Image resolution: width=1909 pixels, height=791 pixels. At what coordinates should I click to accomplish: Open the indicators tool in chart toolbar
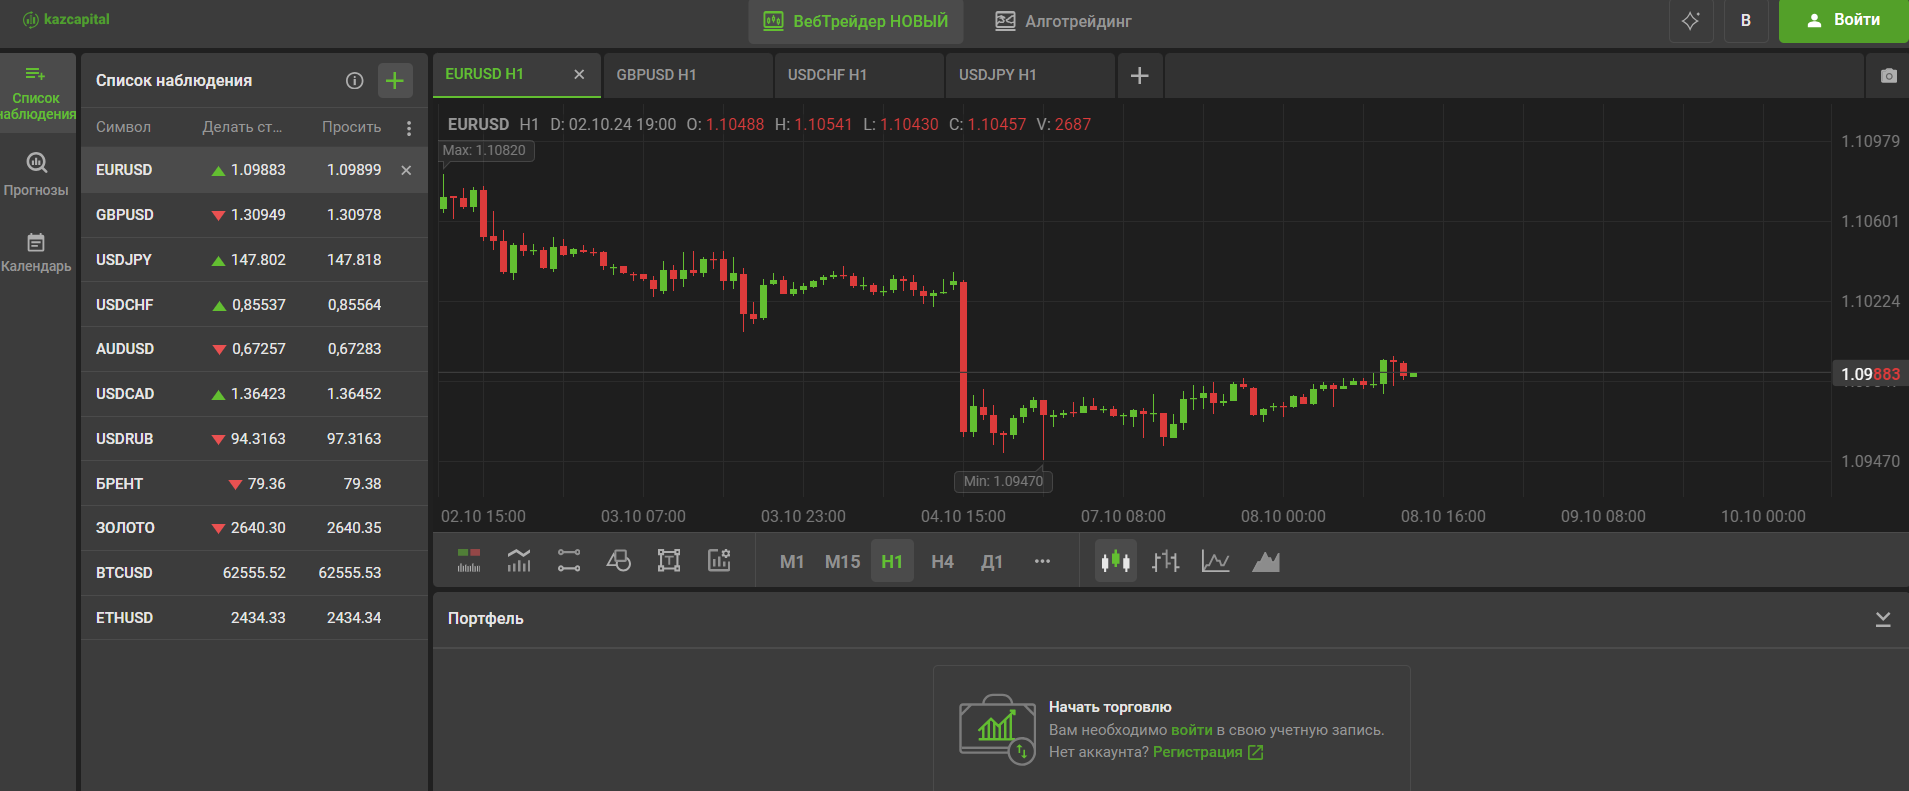[518, 561]
